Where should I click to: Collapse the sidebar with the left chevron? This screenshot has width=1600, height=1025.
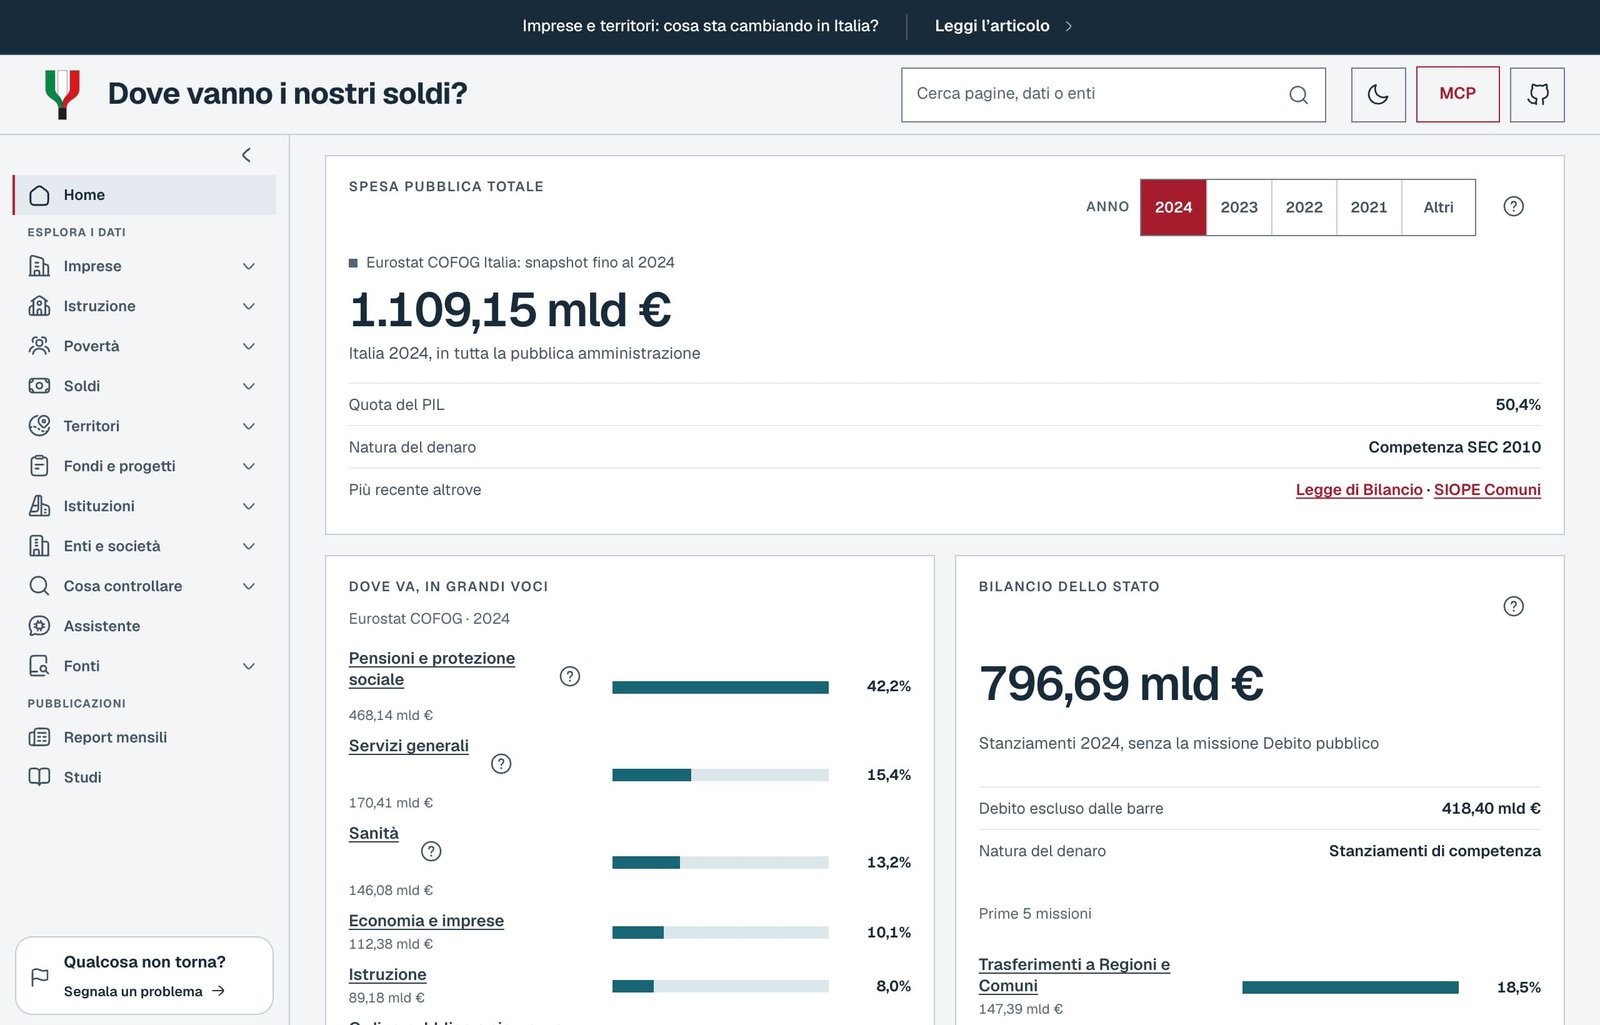pyautogui.click(x=246, y=155)
